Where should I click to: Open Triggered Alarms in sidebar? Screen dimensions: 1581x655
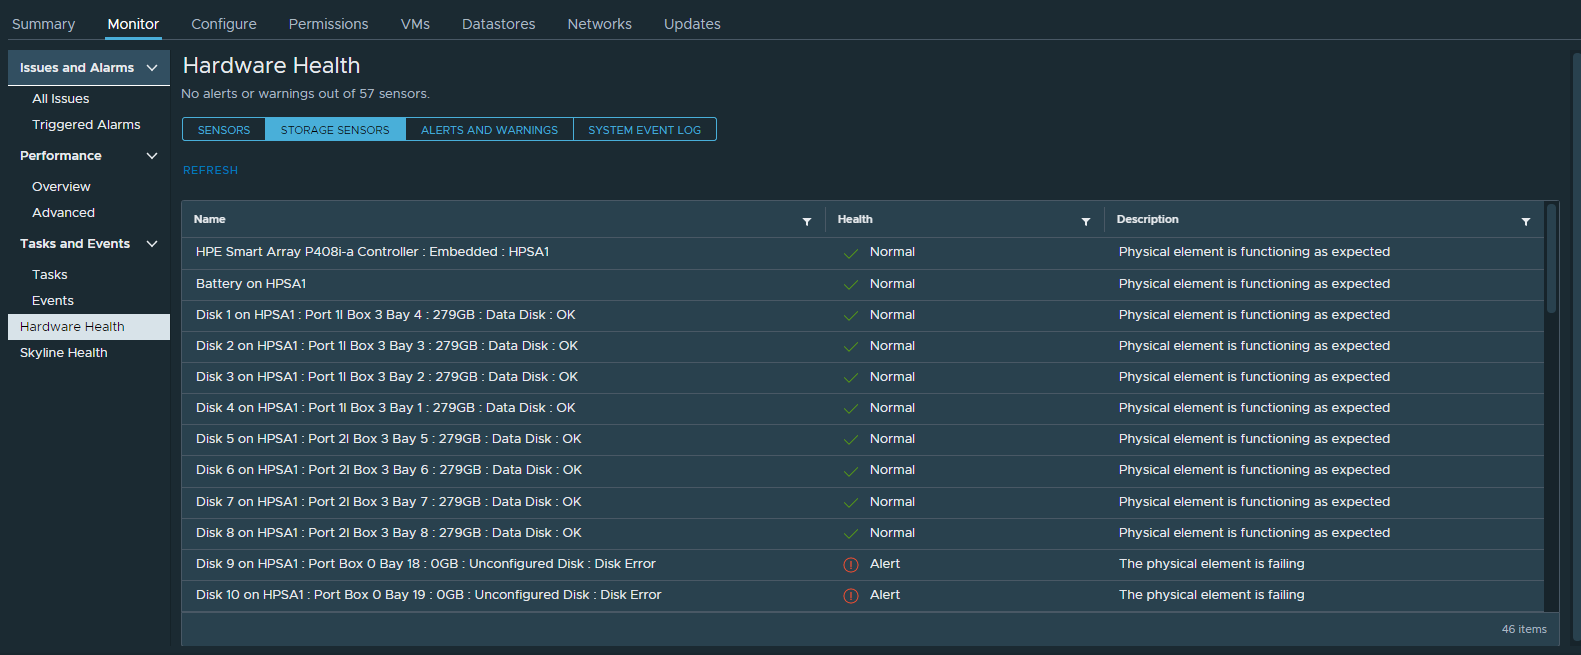[x=86, y=125]
